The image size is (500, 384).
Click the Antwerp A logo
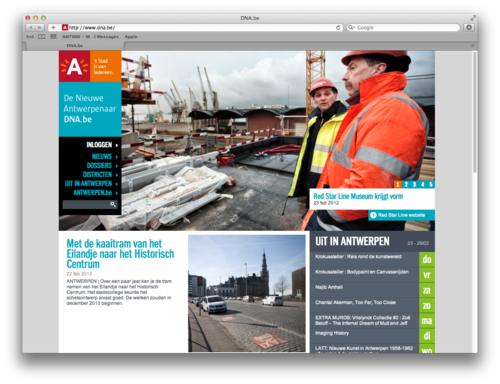click(x=74, y=66)
